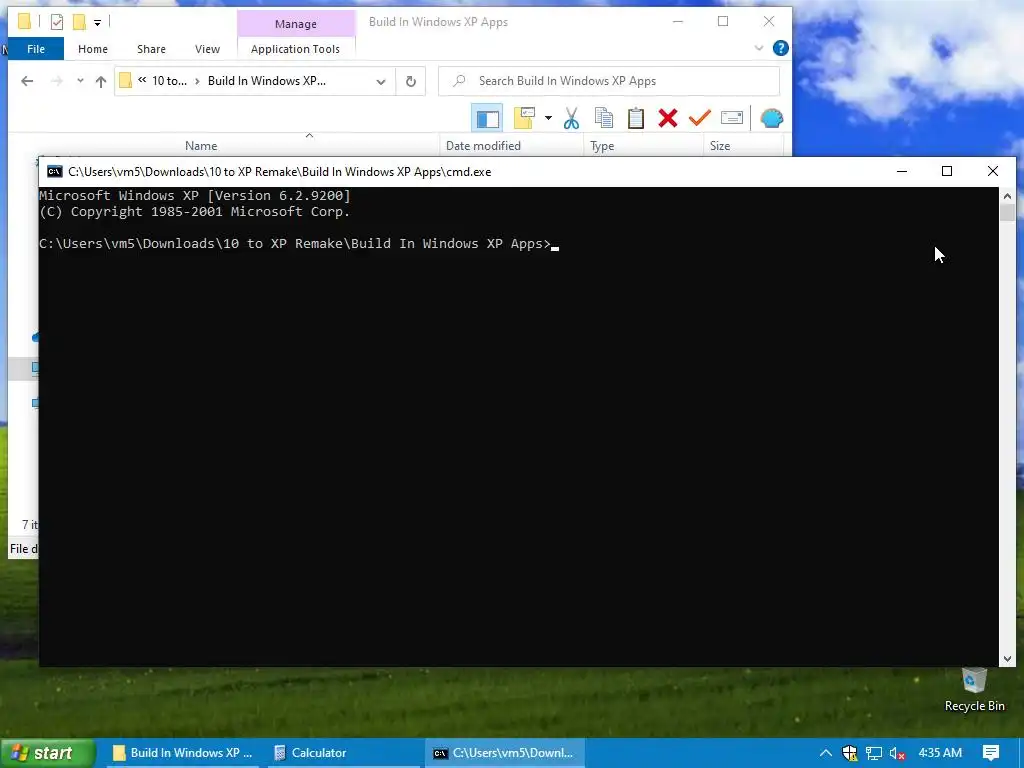Expand the folder options toolbar dropdown arrow
This screenshot has width=1024, height=768.
pyautogui.click(x=548, y=118)
